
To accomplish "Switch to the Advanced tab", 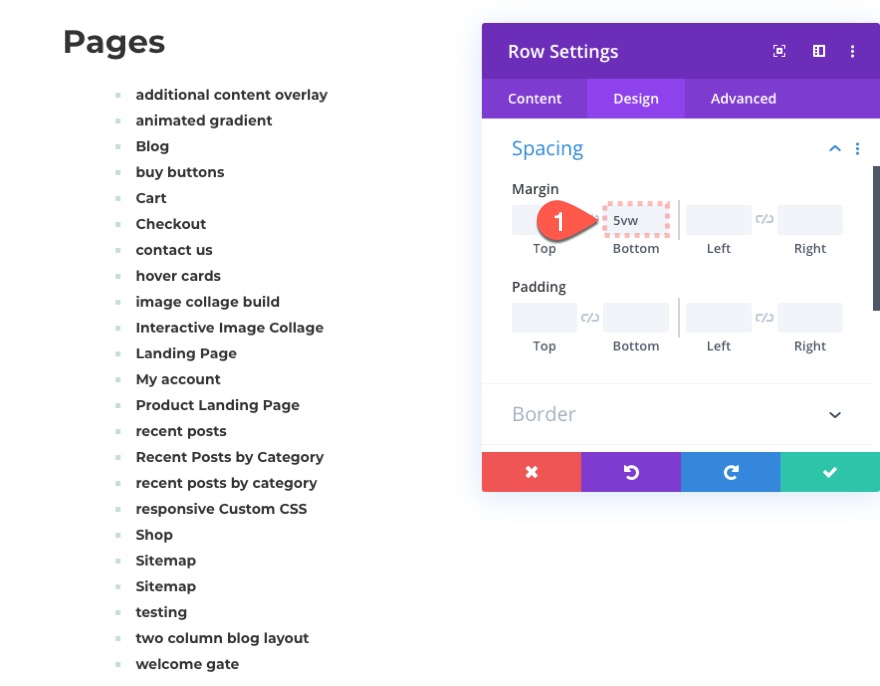I will click(x=743, y=98).
